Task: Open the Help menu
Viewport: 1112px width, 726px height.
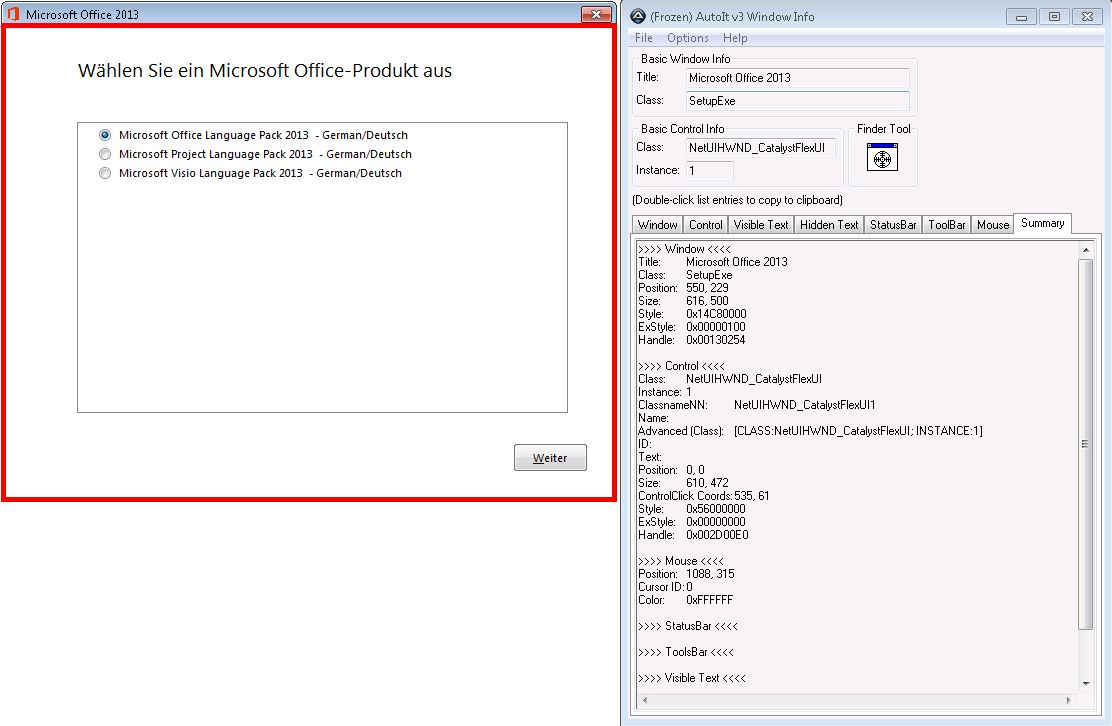Action: click(735, 38)
